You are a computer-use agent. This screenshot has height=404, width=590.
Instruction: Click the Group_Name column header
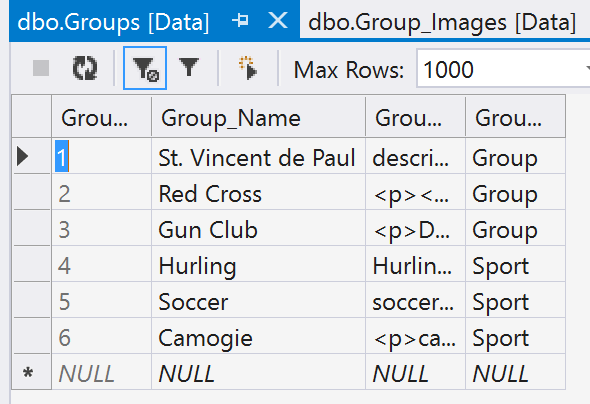[258, 118]
